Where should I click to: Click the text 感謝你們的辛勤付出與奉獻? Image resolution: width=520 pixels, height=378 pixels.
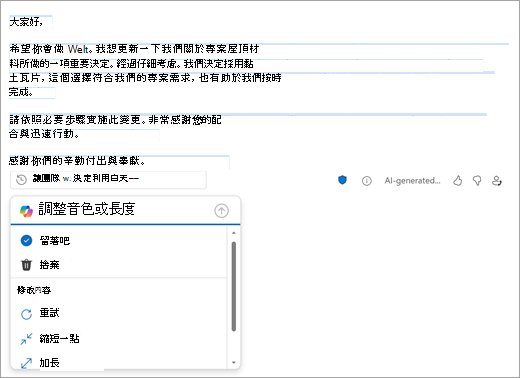(x=77, y=161)
